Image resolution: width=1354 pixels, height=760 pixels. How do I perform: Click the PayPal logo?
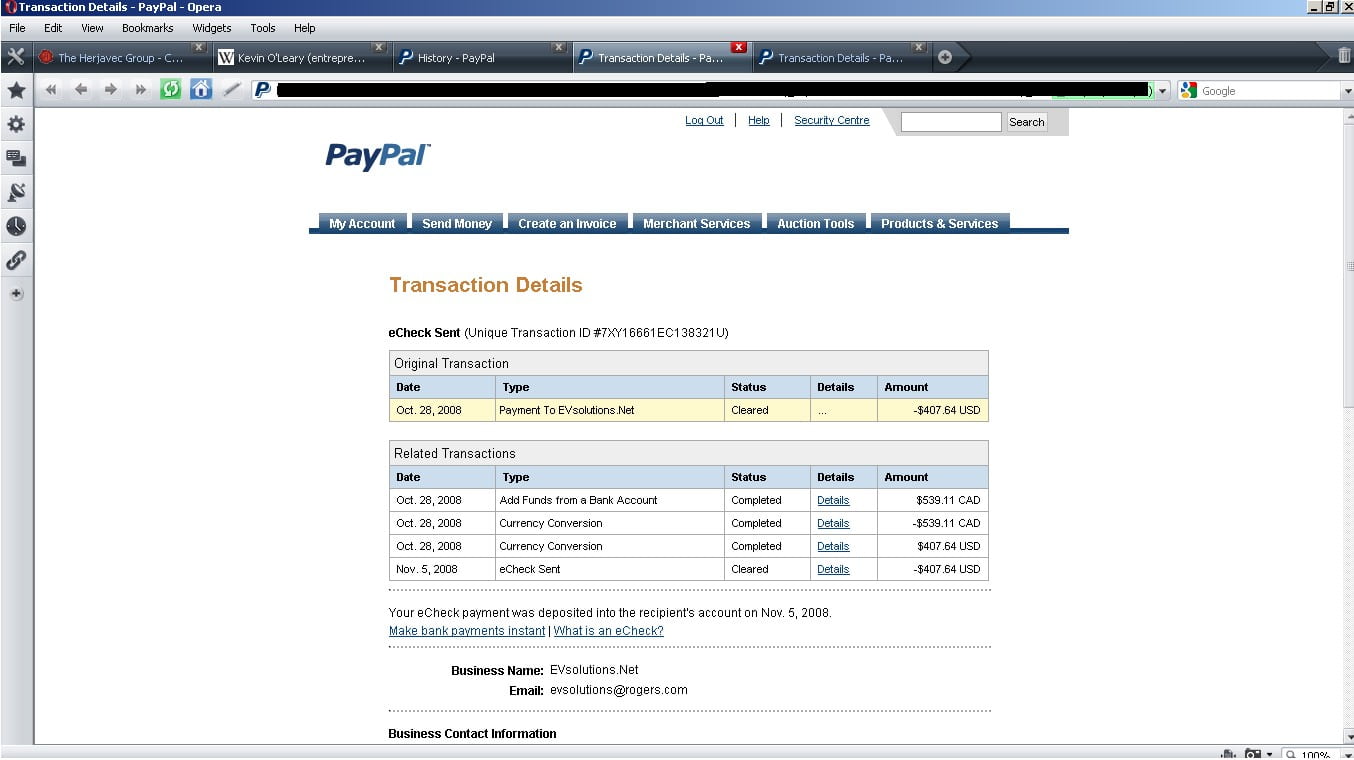point(378,156)
